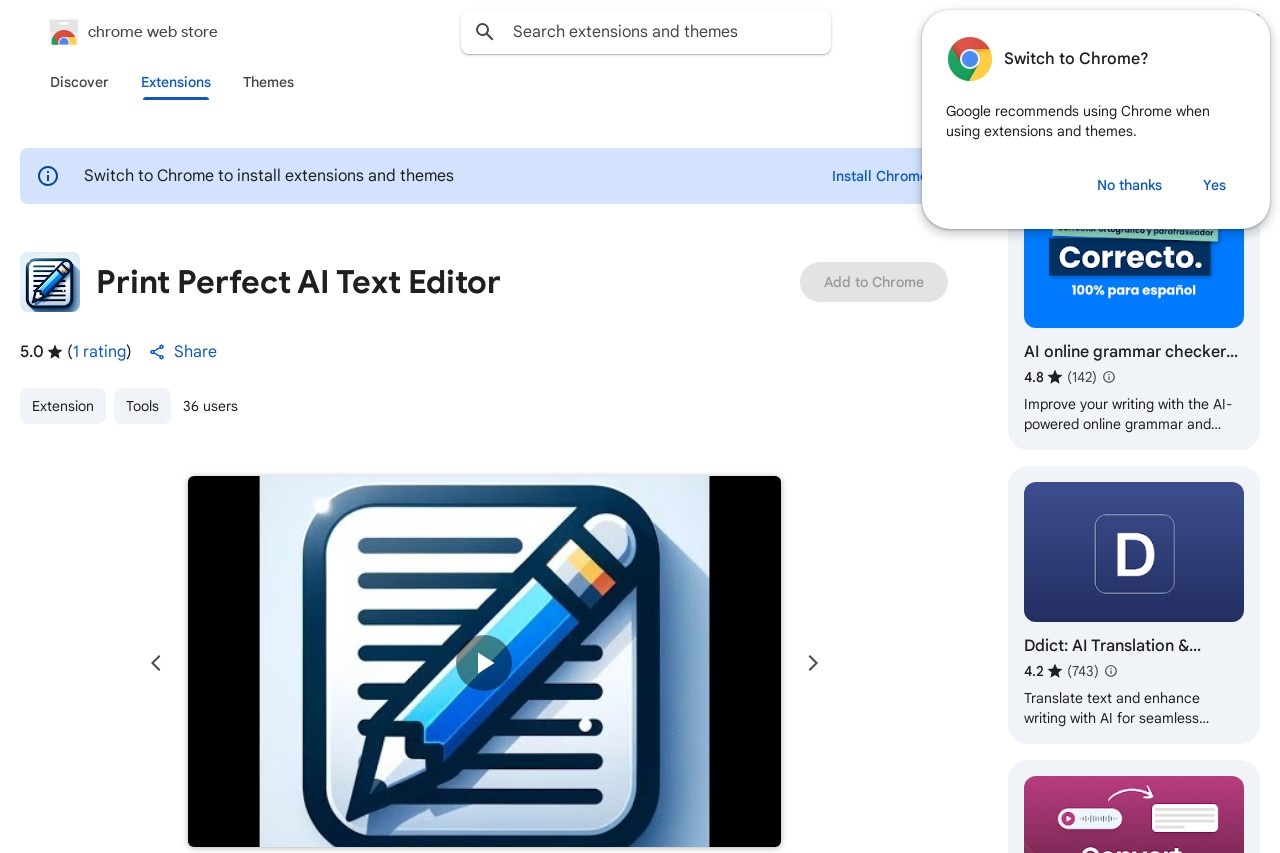Open the Ddict extension thumbnail
This screenshot has height=853, width=1280.
click(x=1134, y=552)
